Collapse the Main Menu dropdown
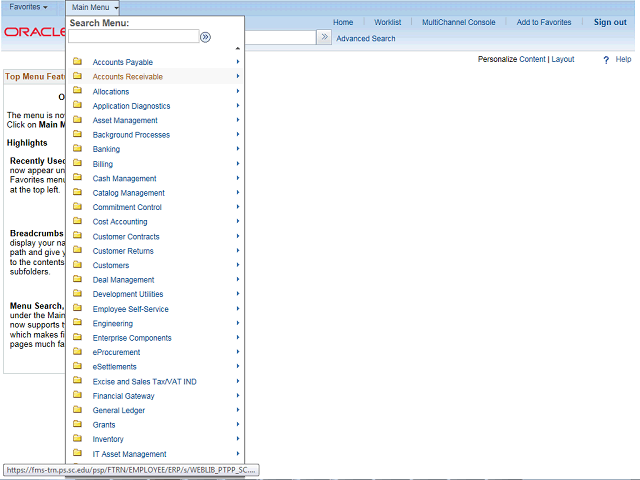Screen dimensions: 640x480 [x=93, y=7]
